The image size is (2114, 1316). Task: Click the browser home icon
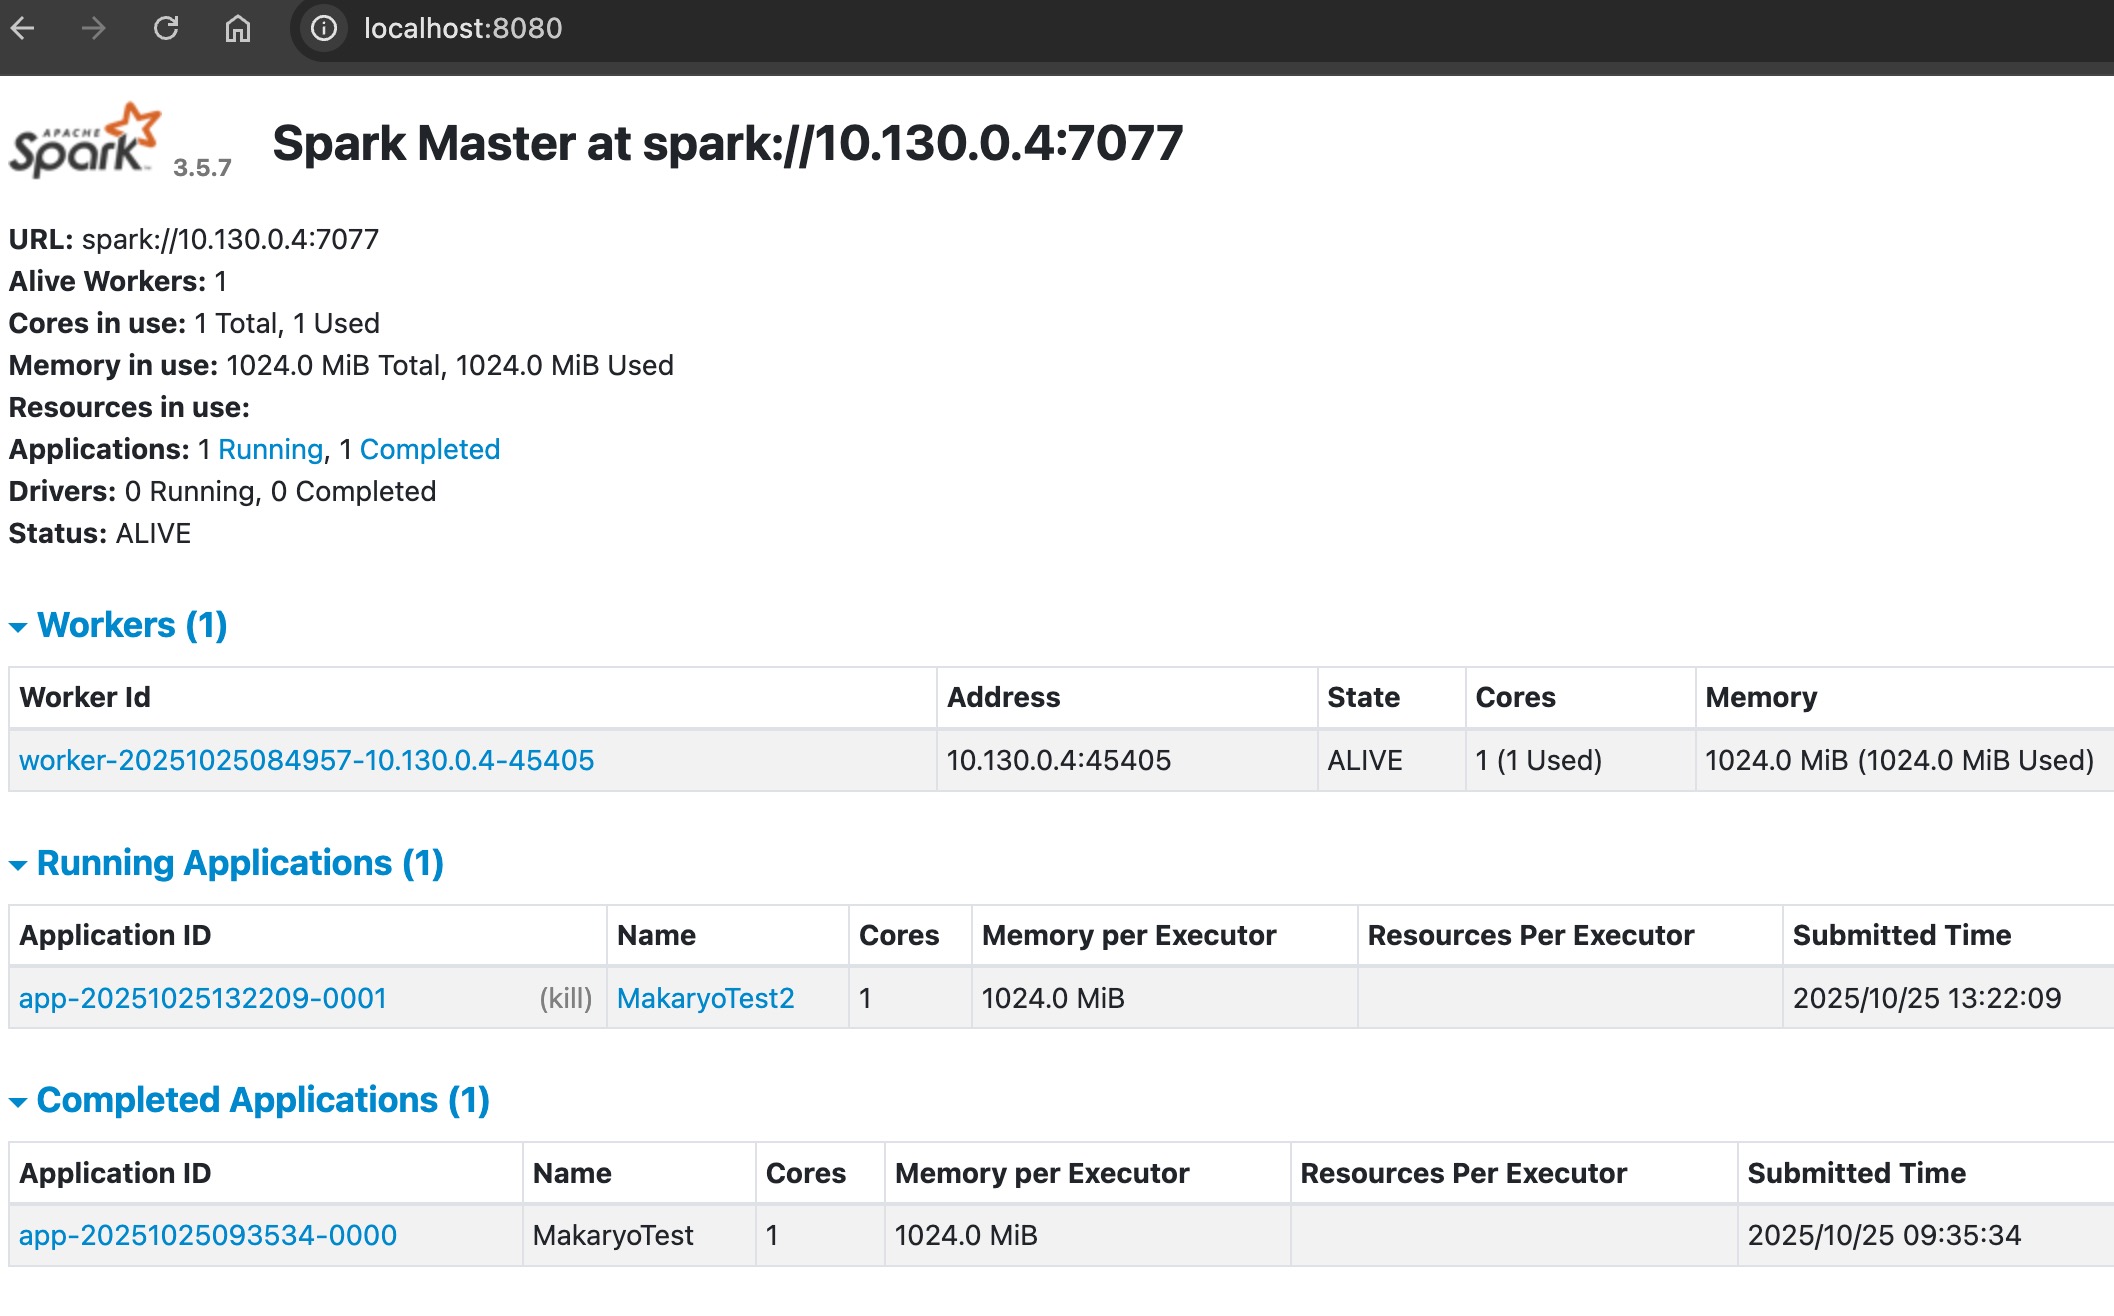pos(237,28)
